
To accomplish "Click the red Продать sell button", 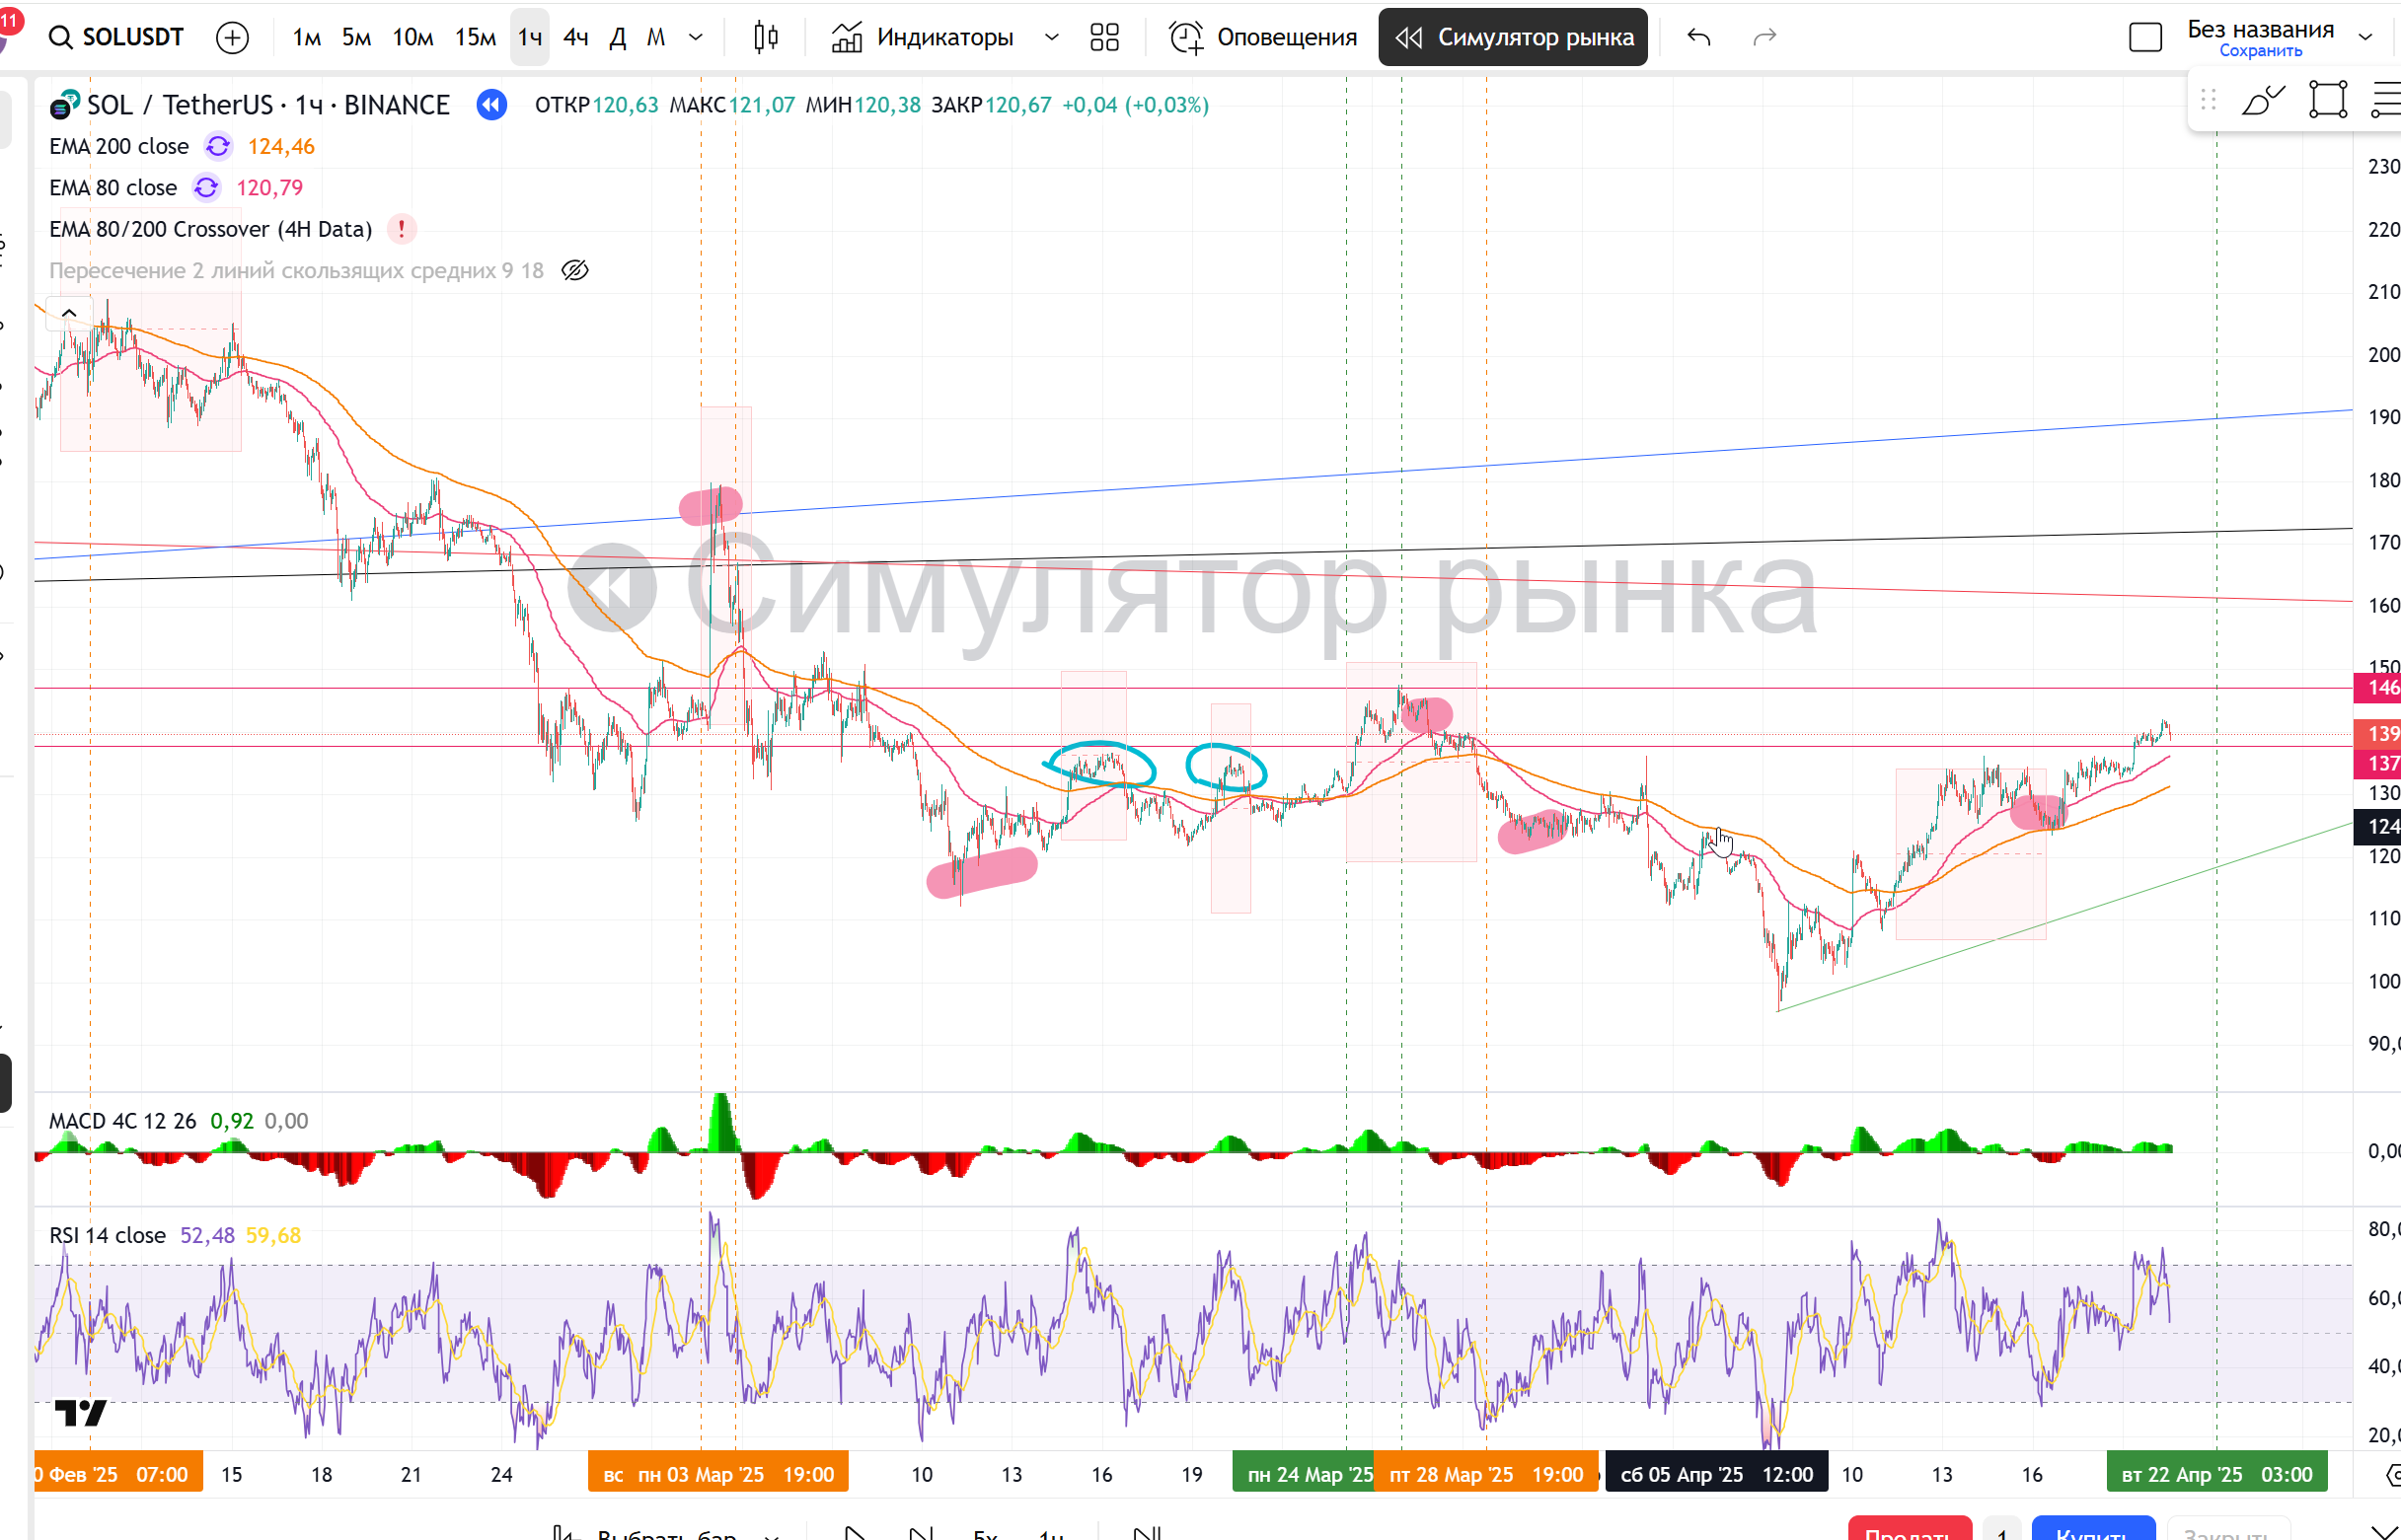I will 1909,1530.
